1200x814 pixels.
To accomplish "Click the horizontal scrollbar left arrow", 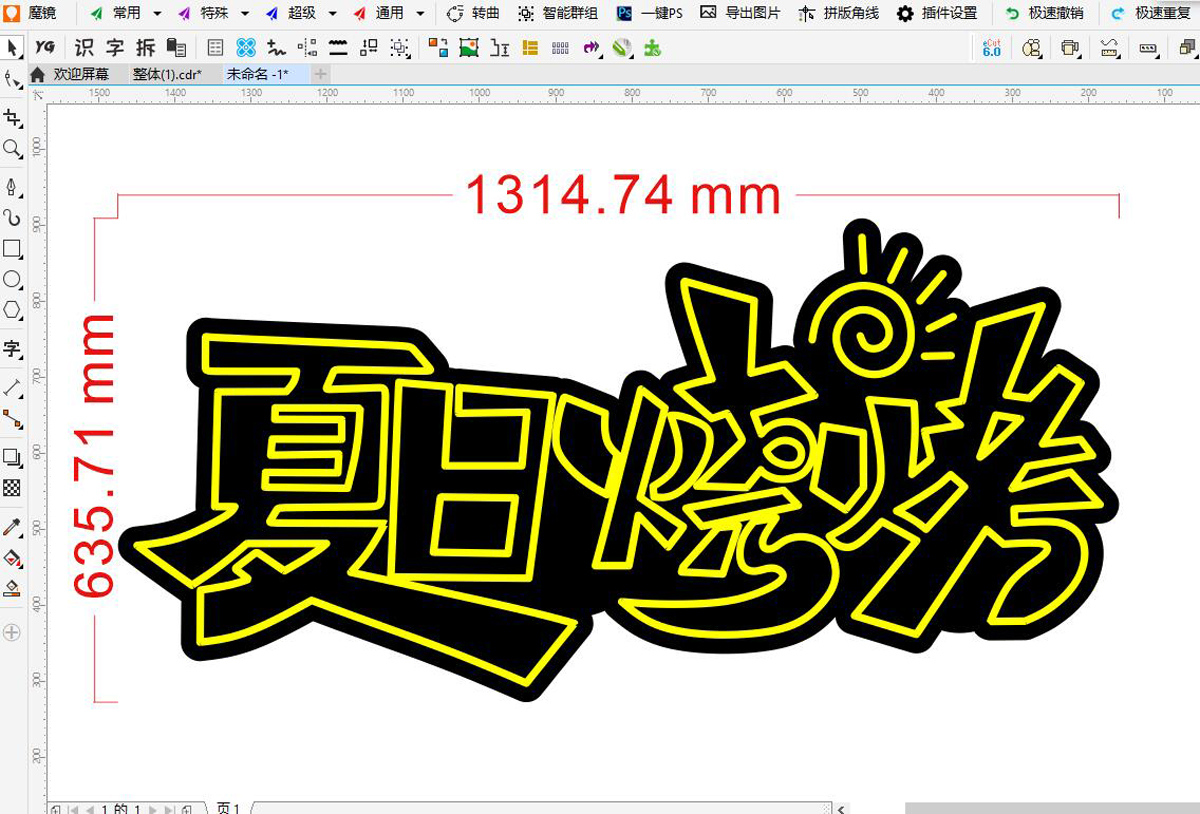I will click(x=842, y=808).
